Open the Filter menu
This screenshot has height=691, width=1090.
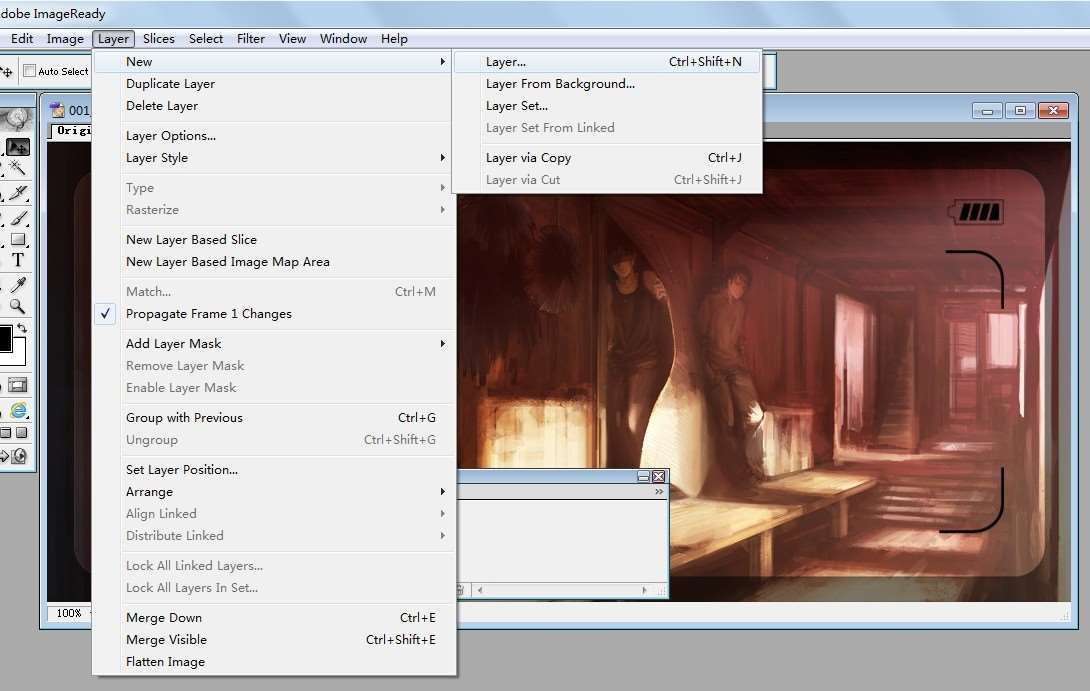pos(250,39)
